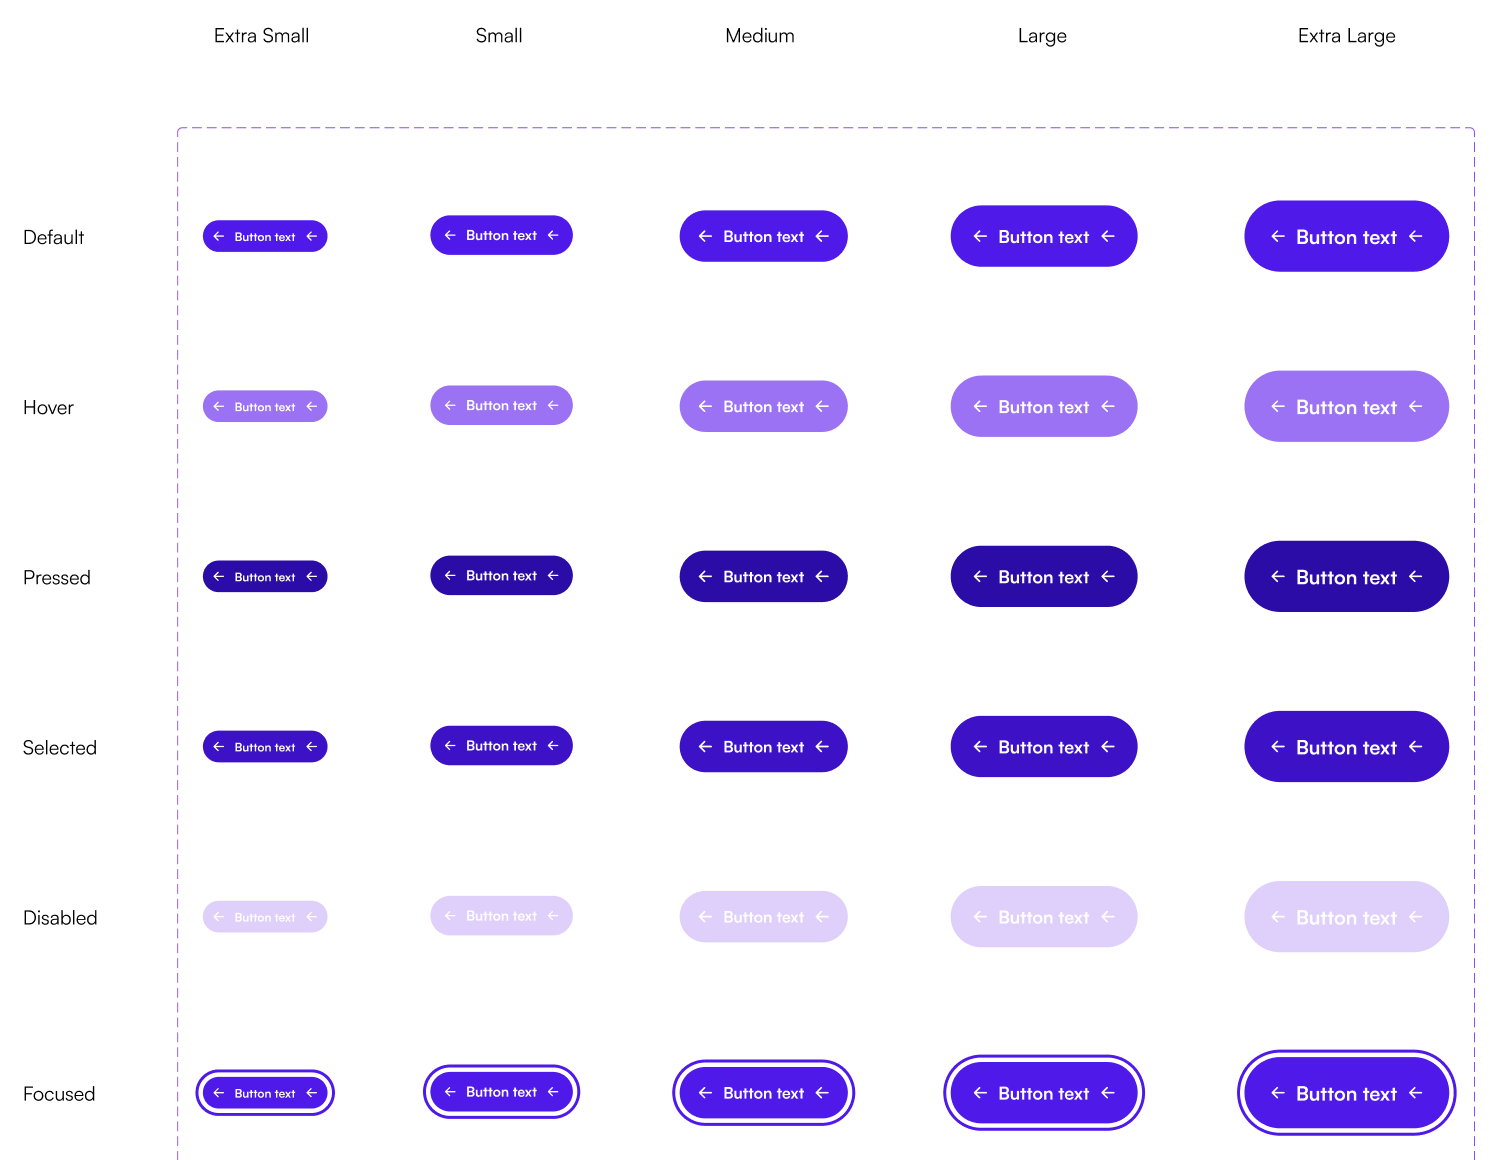Click leading arrow icon in Large Focused button

[x=980, y=1093]
